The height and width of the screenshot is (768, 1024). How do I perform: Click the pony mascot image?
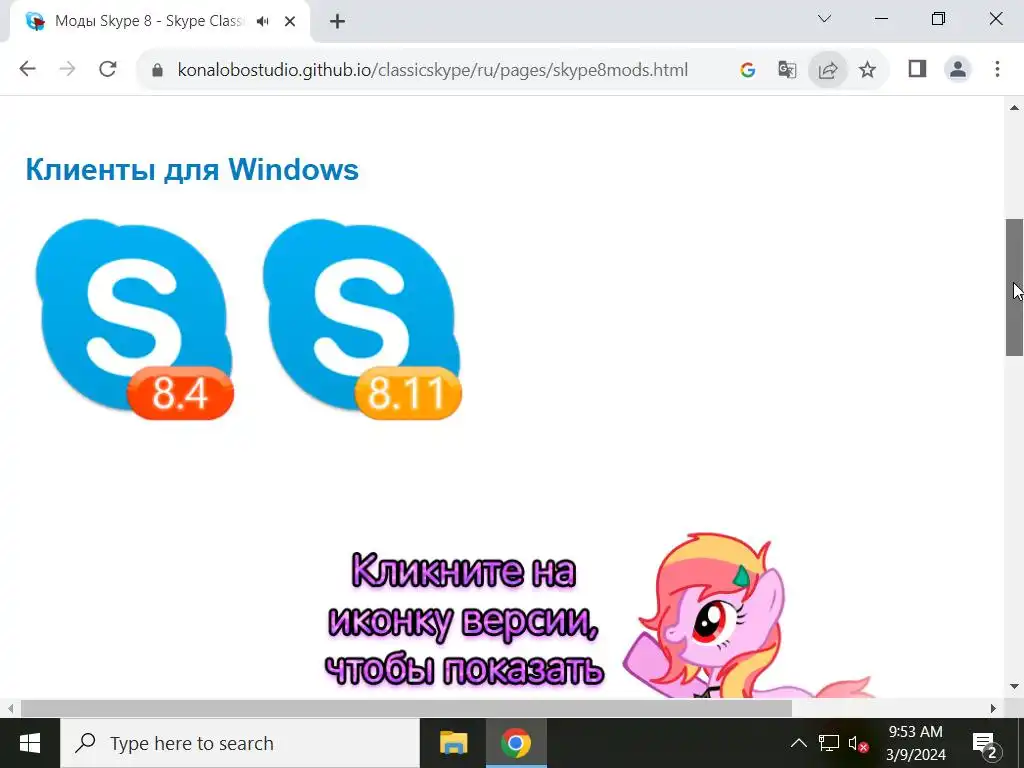746,616
